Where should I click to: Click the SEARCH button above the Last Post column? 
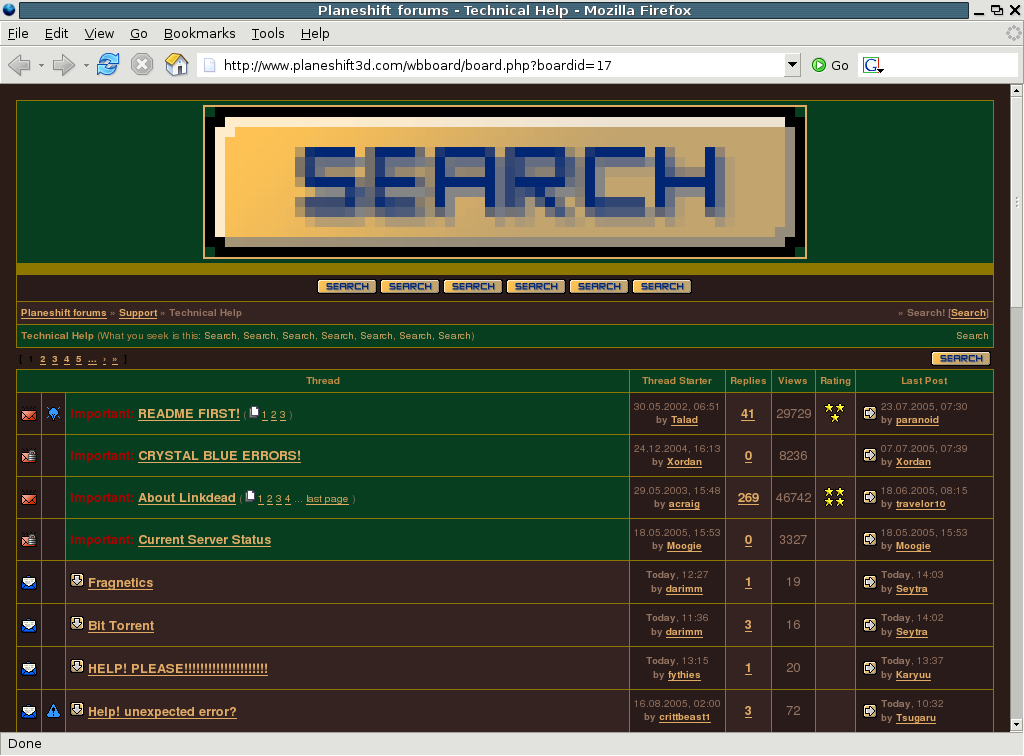[x=961, y=358]
